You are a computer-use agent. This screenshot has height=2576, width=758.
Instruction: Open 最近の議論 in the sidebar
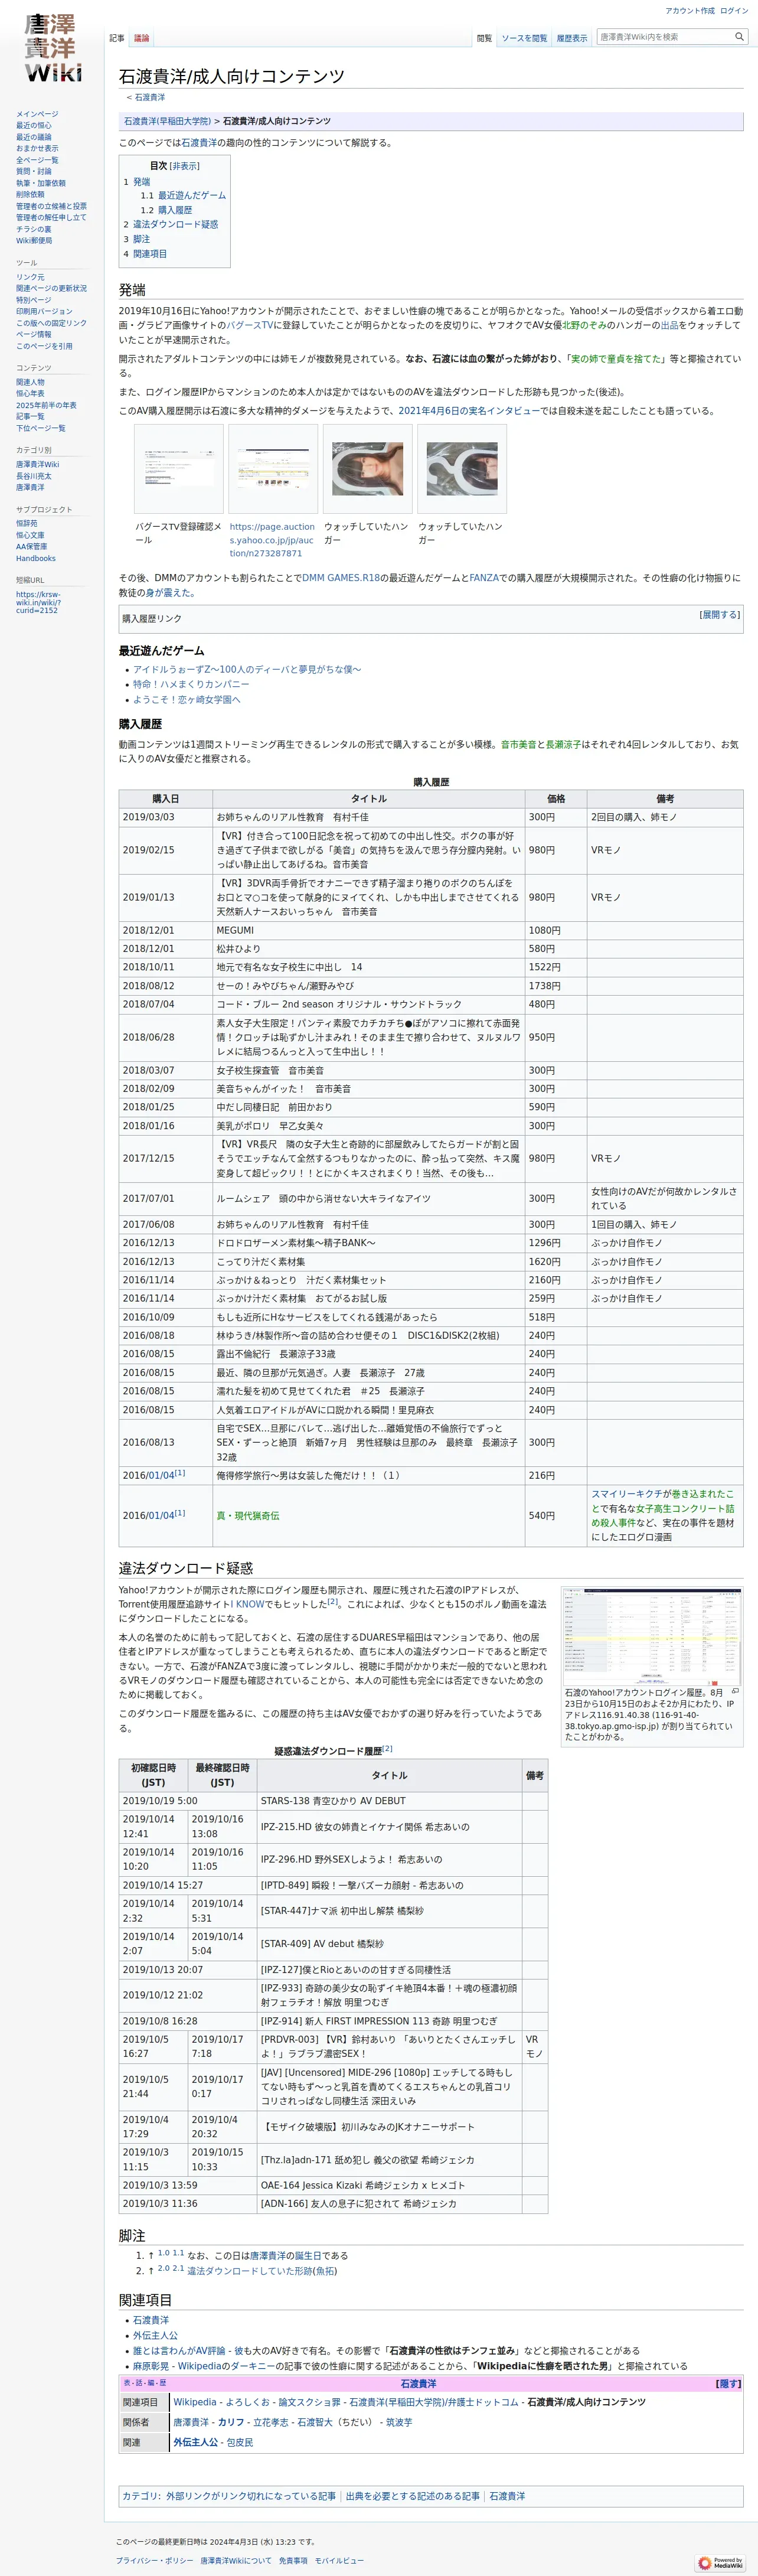34,137
